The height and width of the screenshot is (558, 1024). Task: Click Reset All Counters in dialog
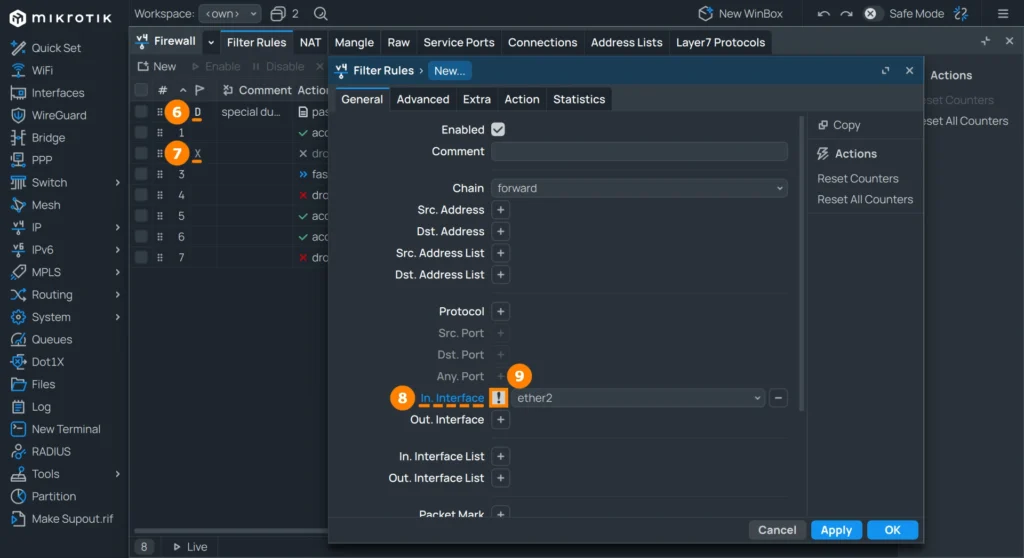(865, 199)
